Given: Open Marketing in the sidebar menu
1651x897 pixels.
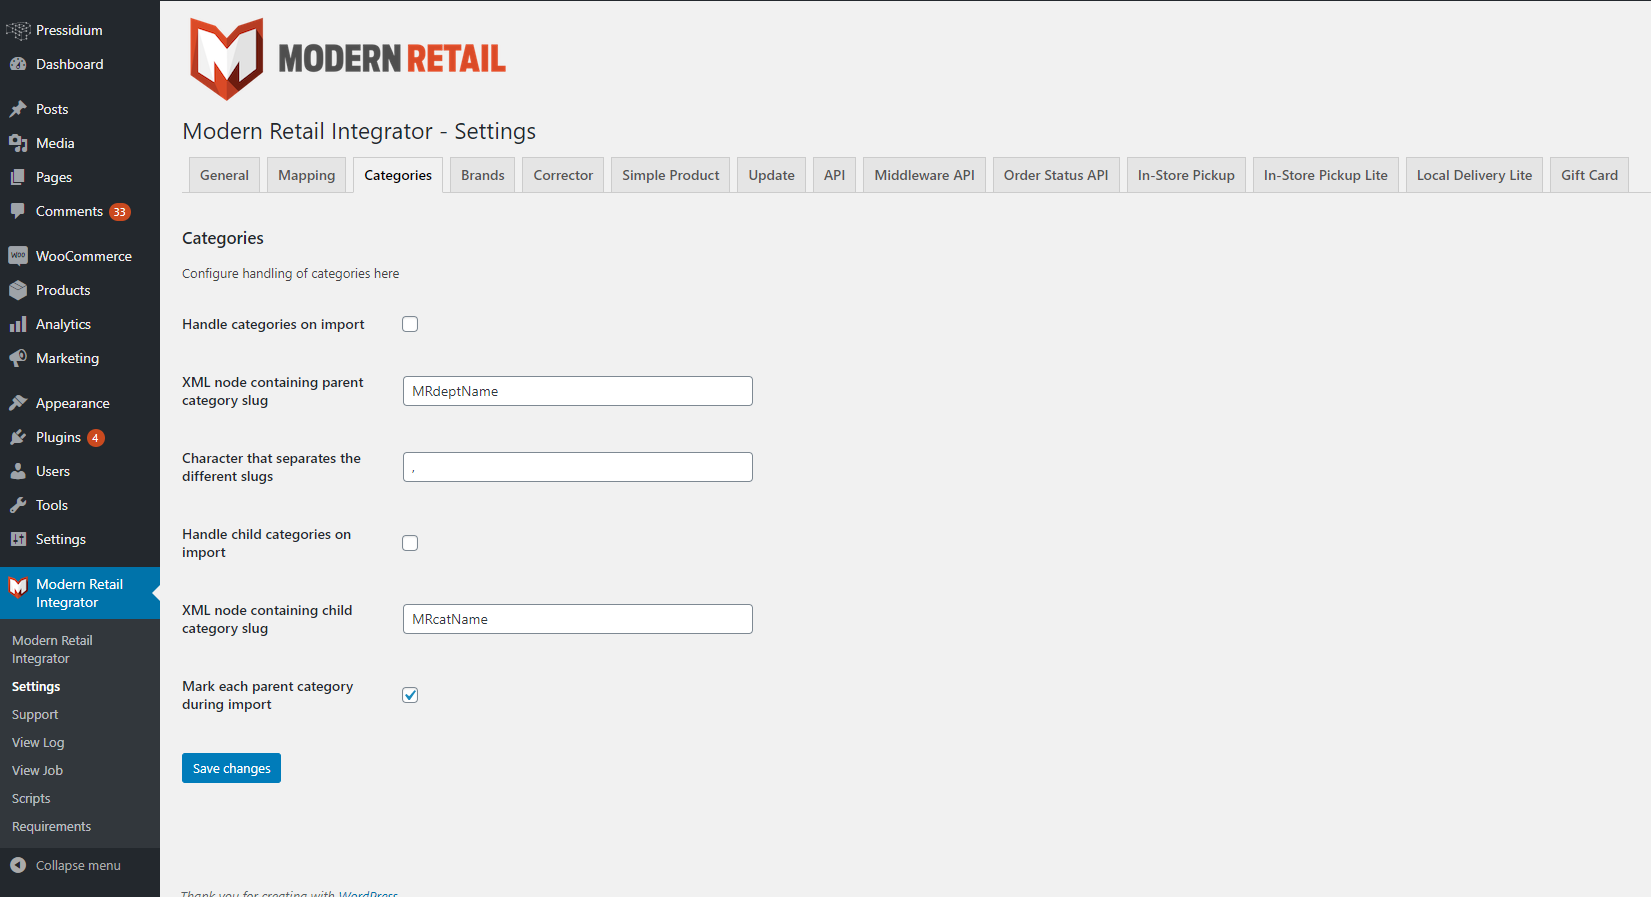Looking at the screenshot, I should pyautogui.click(x=80, y=358).
